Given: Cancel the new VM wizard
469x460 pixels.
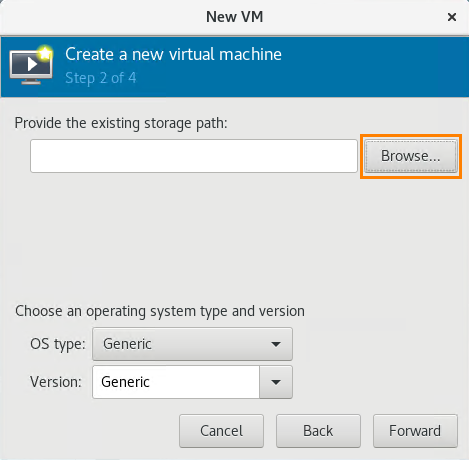Looking at the screenshot, I should pyautogui.click(x=221, y=431).
